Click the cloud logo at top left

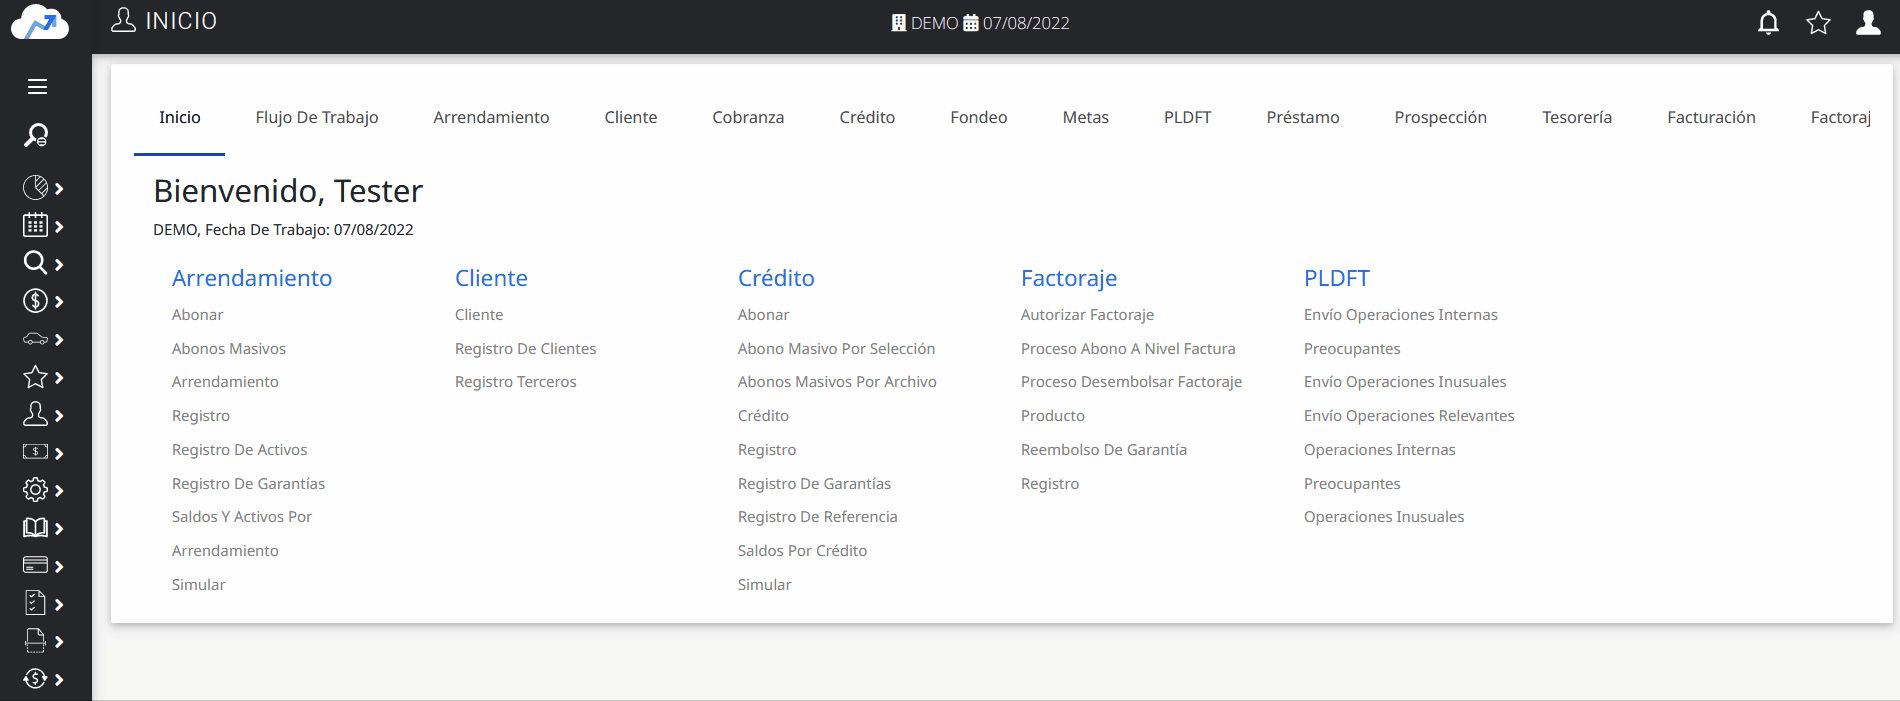coord(40,23)
